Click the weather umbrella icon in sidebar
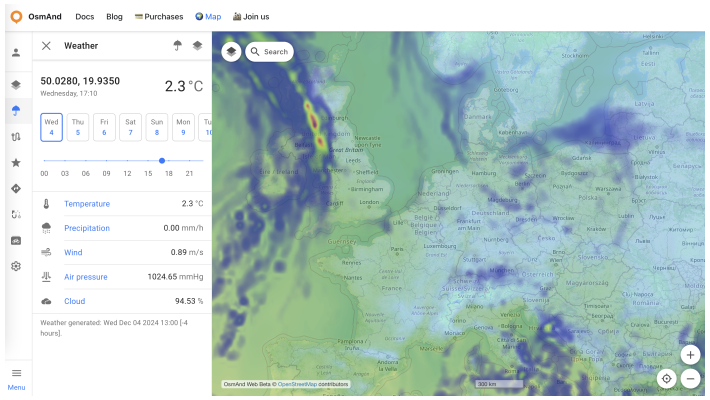 coord(16,110)
